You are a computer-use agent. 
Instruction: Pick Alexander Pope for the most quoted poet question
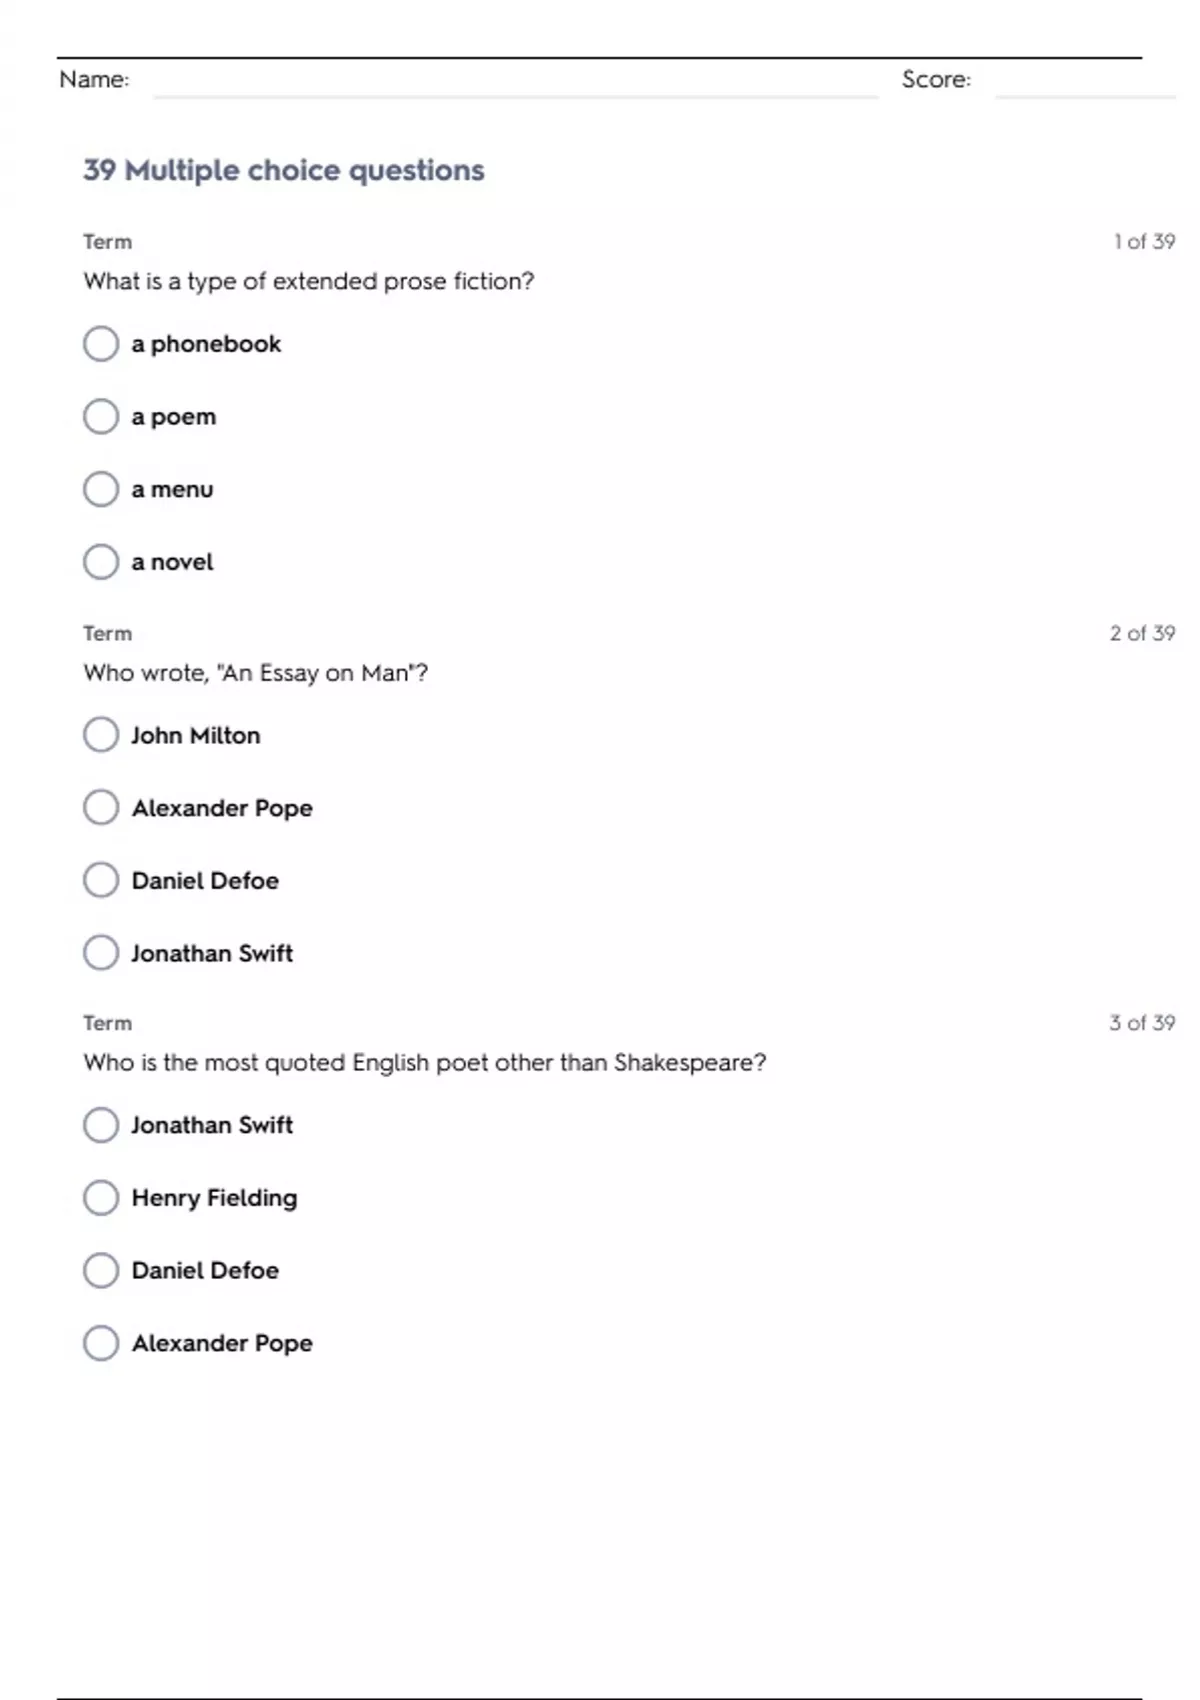[101, 1343]
